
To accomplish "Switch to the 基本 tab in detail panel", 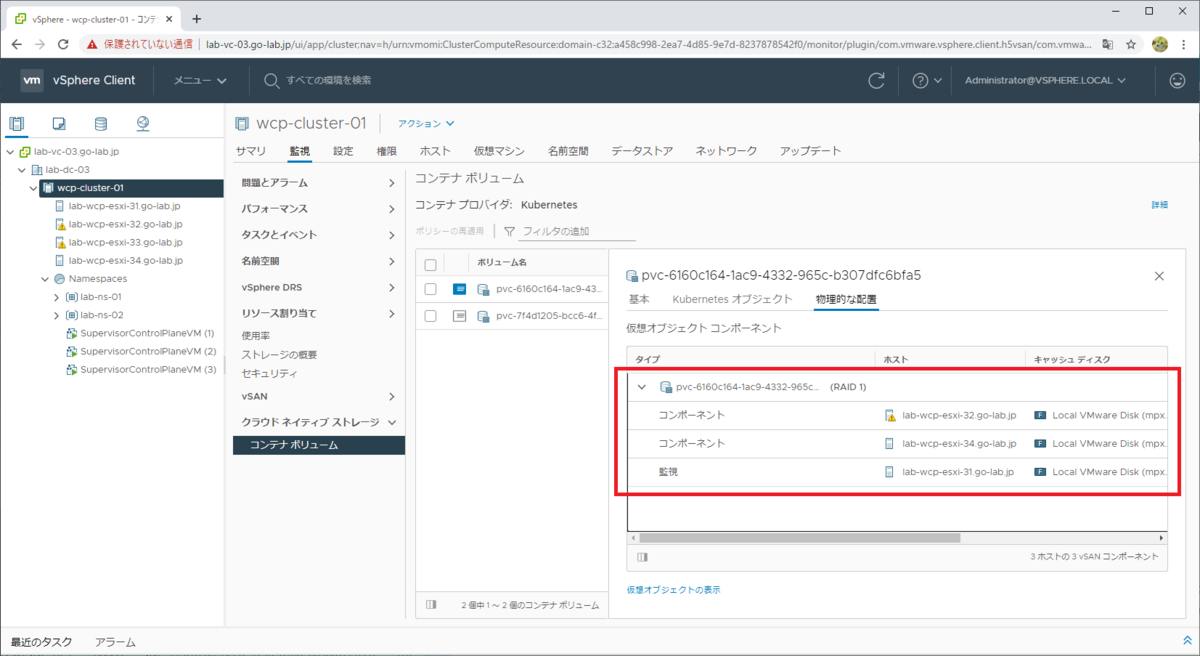I will tap(639, 299).
